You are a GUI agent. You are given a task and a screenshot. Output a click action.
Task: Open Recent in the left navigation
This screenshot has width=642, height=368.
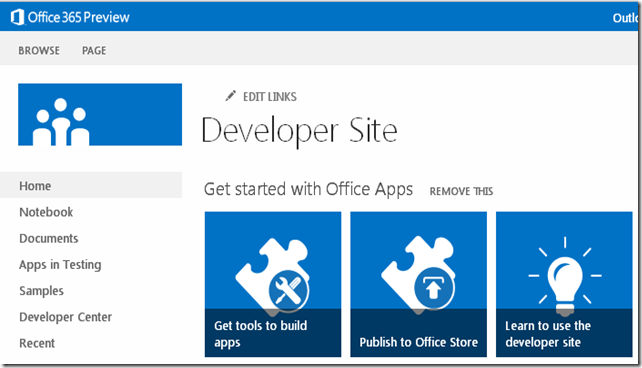point(37,343)
